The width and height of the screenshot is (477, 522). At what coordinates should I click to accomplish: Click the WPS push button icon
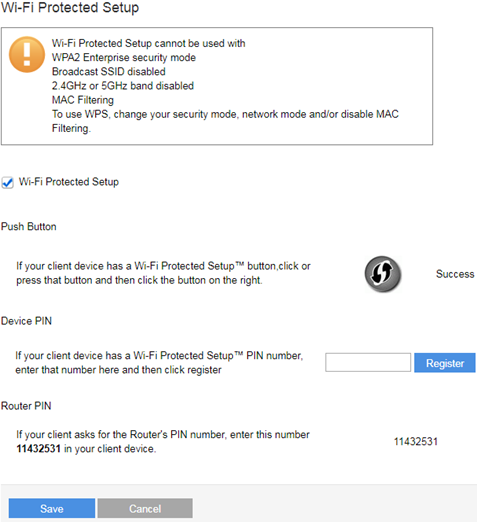pyautogui.click(x=383, y=274)
